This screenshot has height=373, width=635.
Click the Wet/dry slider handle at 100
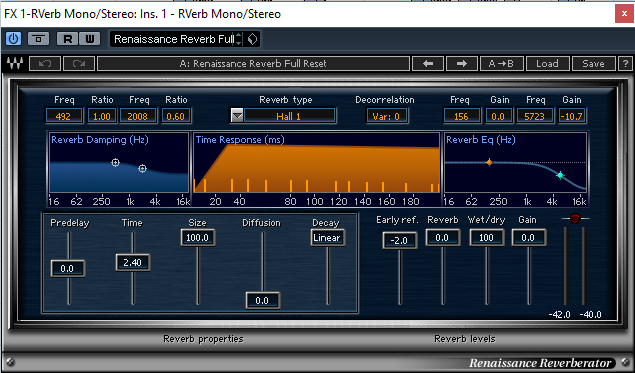click(x=487, y=237)
